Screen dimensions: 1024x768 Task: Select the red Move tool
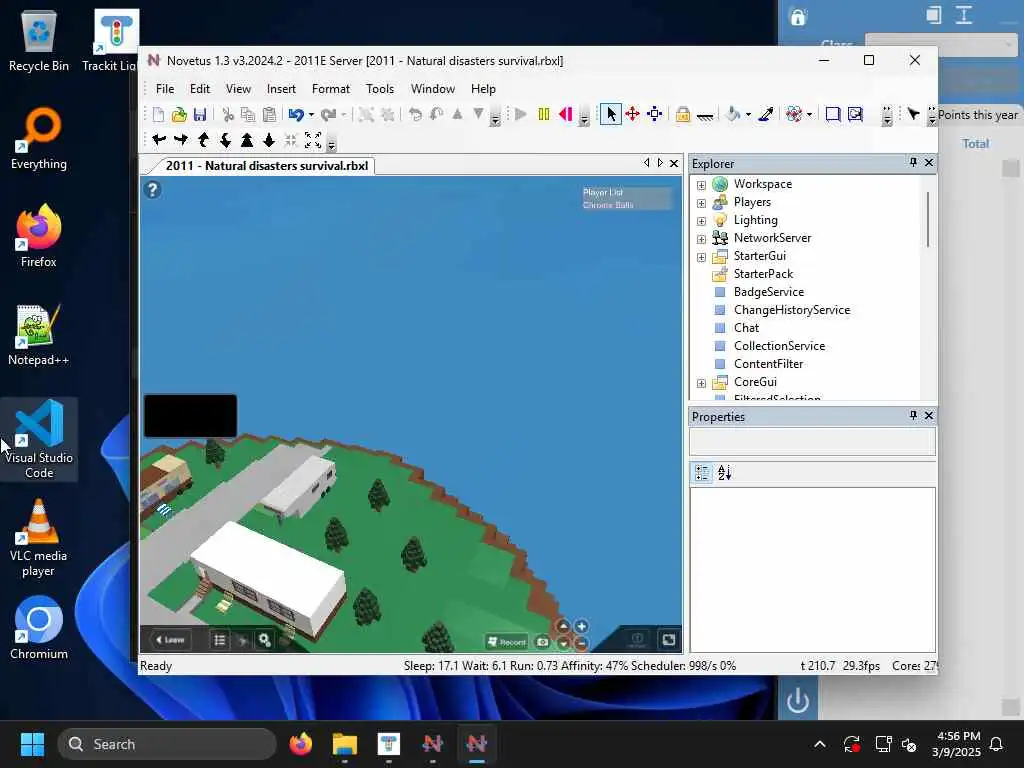point(632,114)
